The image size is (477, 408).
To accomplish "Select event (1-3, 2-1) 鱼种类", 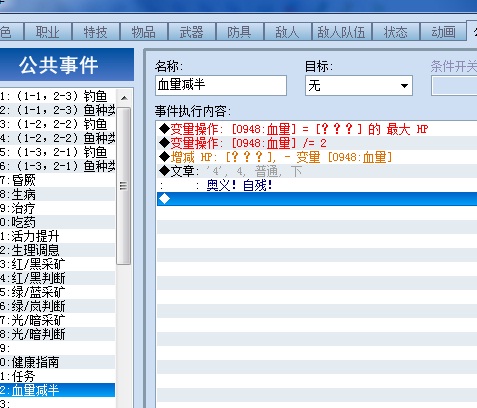I will (x=57, y=166).
